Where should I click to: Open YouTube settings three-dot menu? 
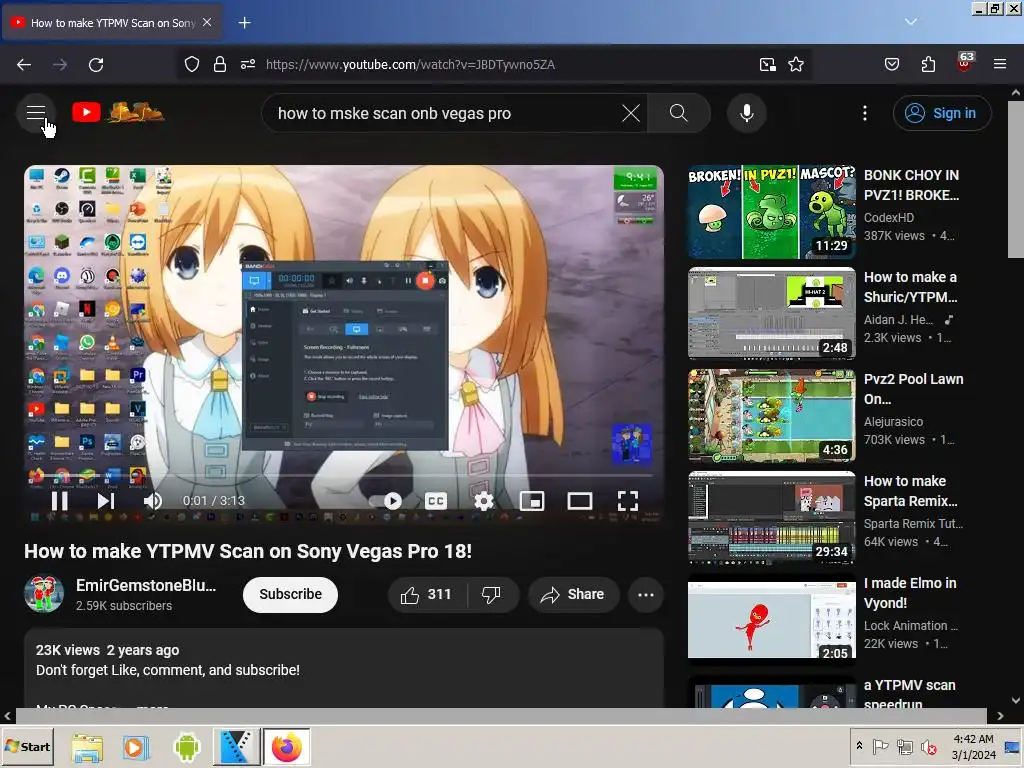(x=865, y=113)
